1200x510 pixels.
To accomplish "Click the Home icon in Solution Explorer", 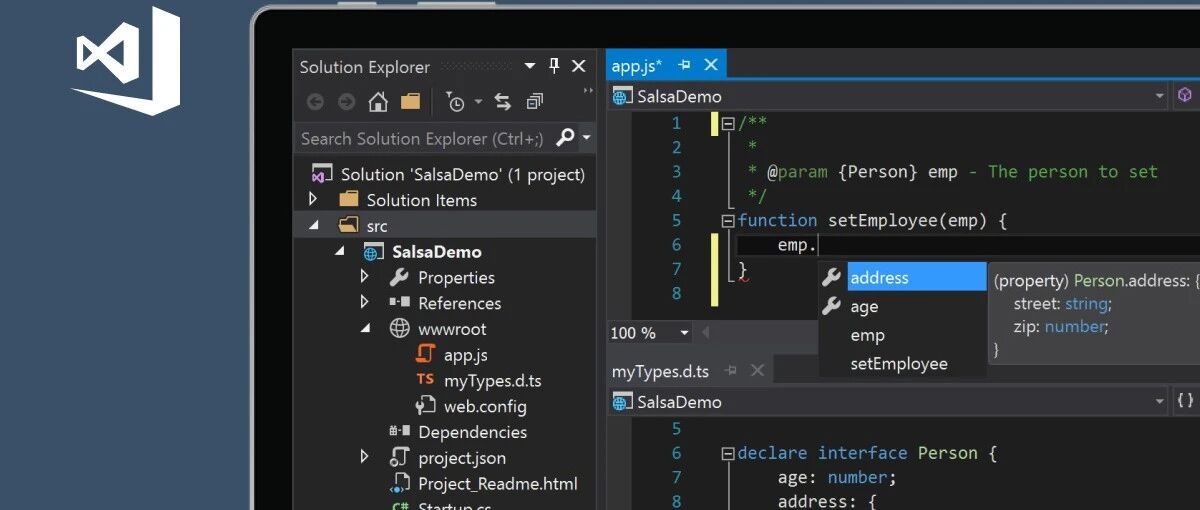I will [x=378, y=101].
